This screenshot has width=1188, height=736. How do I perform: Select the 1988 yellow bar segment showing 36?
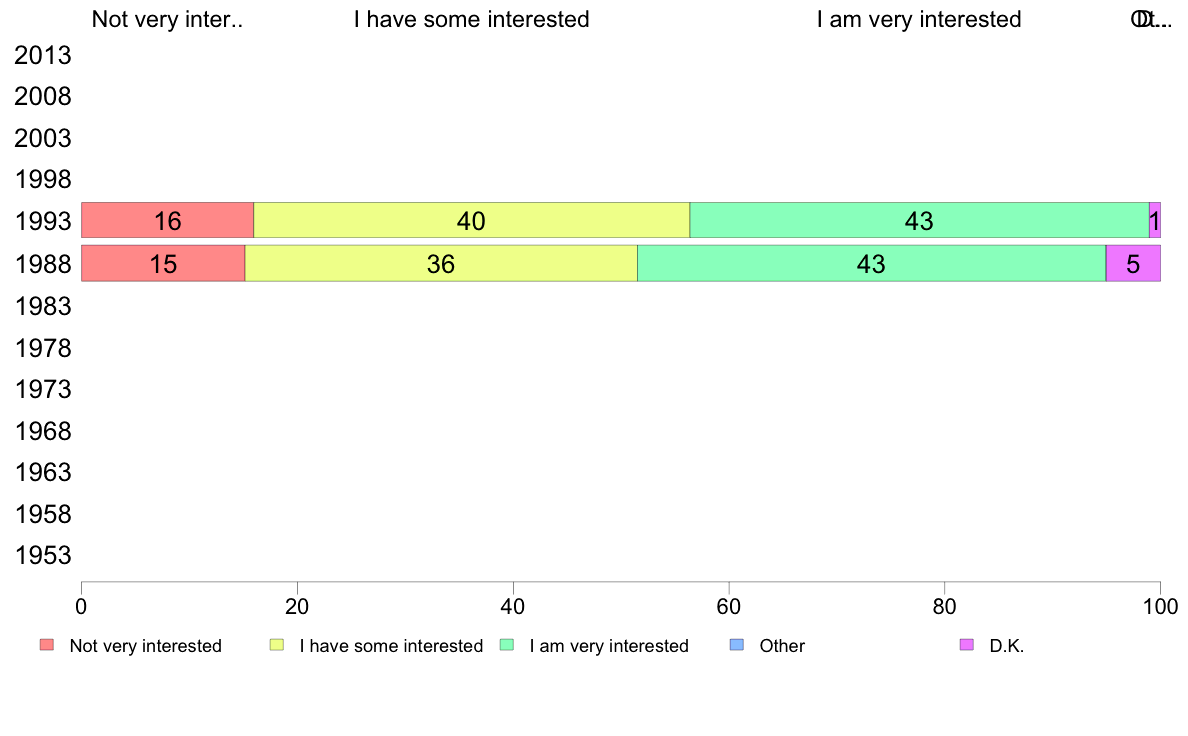pos(441,264)
